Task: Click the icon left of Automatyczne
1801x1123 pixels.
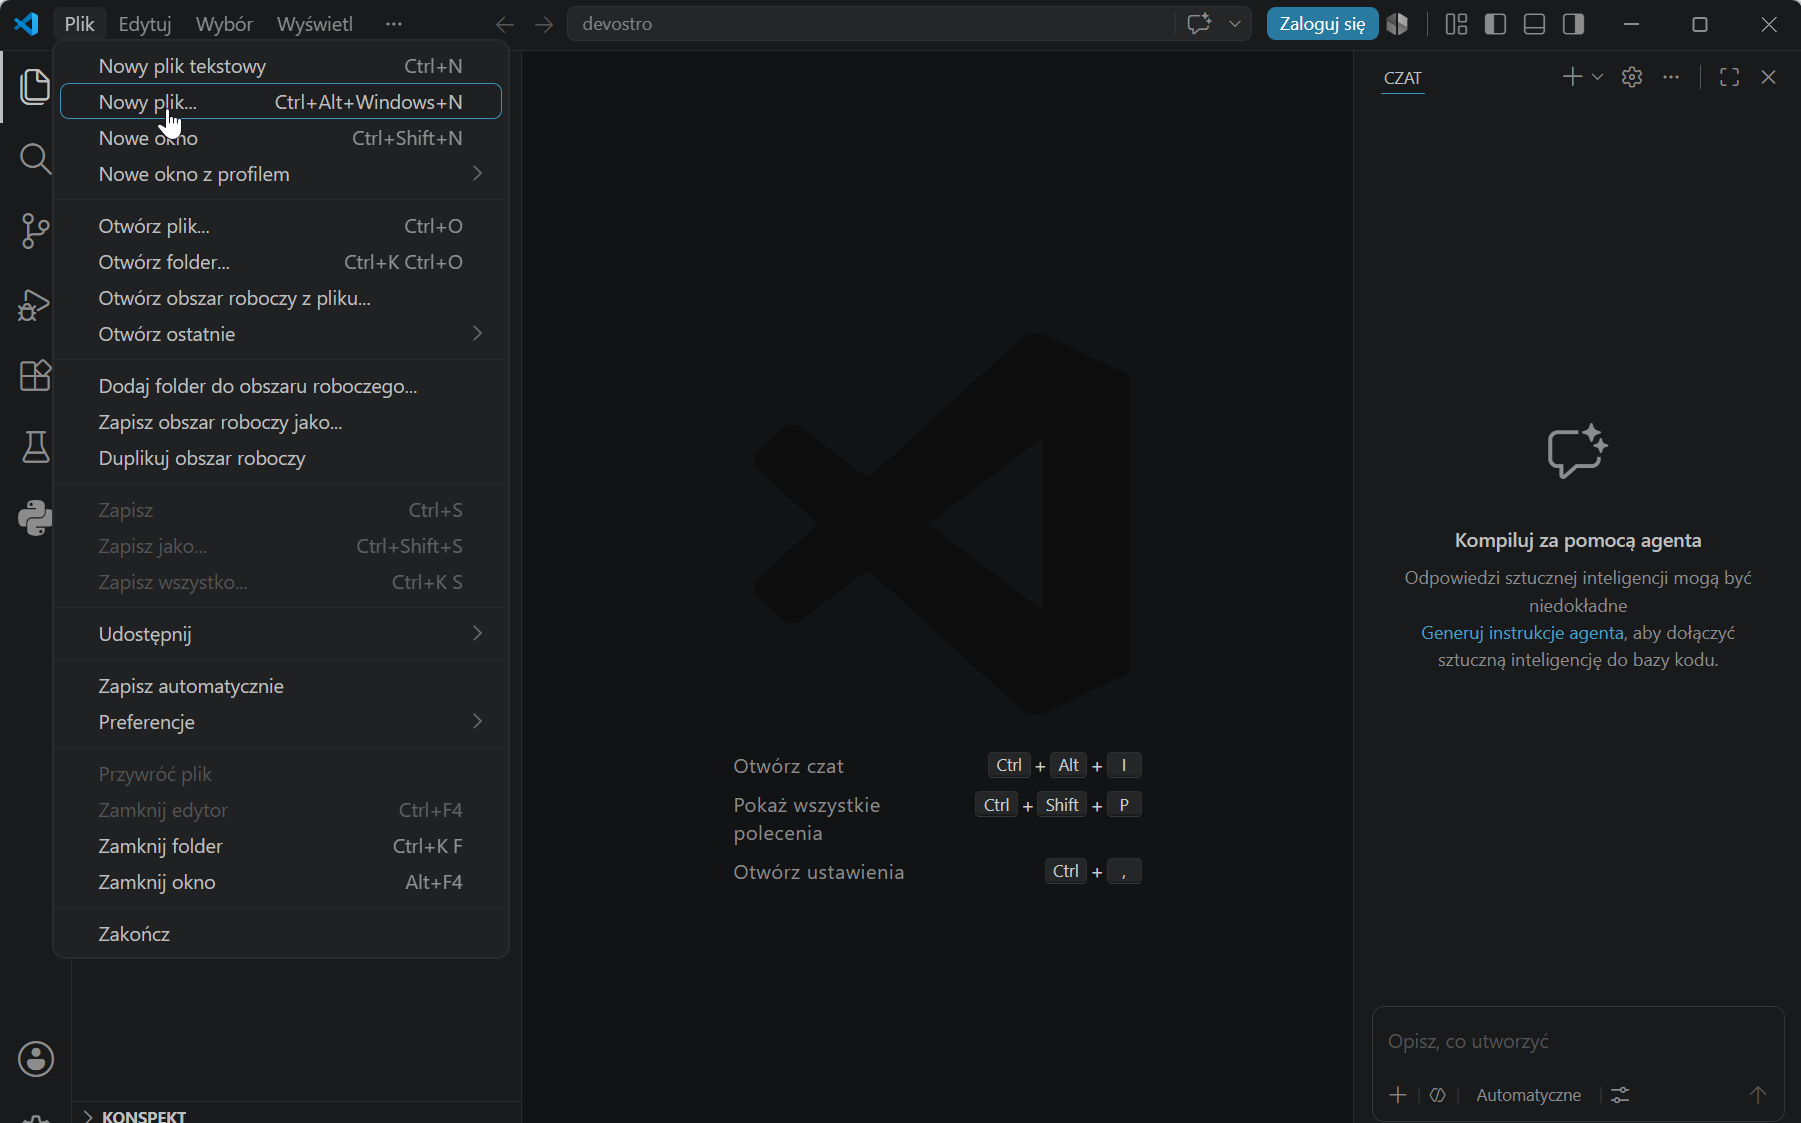Action: point(1438,1095)
